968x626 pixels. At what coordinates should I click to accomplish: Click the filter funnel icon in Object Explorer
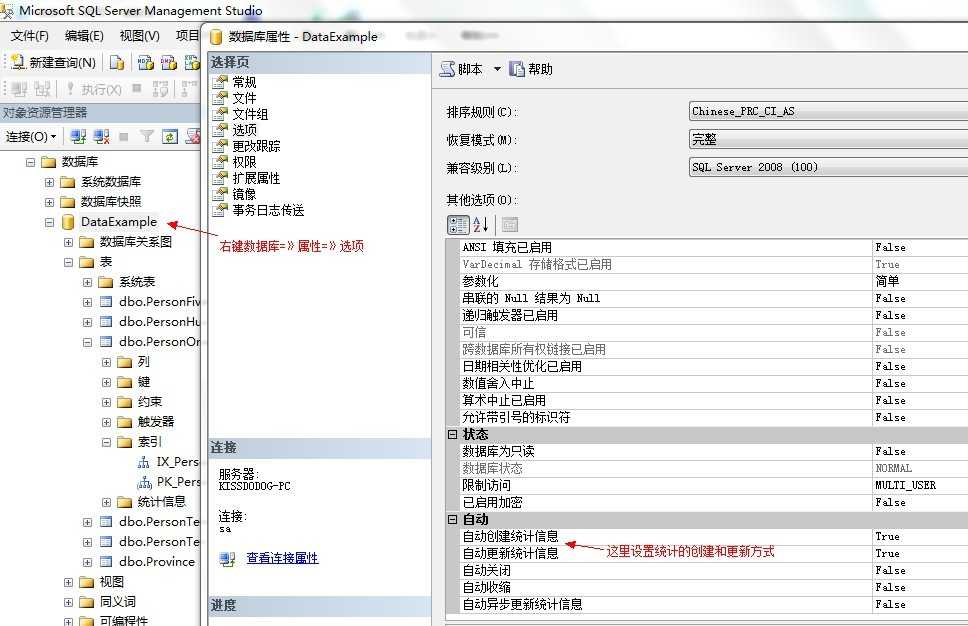146,136
